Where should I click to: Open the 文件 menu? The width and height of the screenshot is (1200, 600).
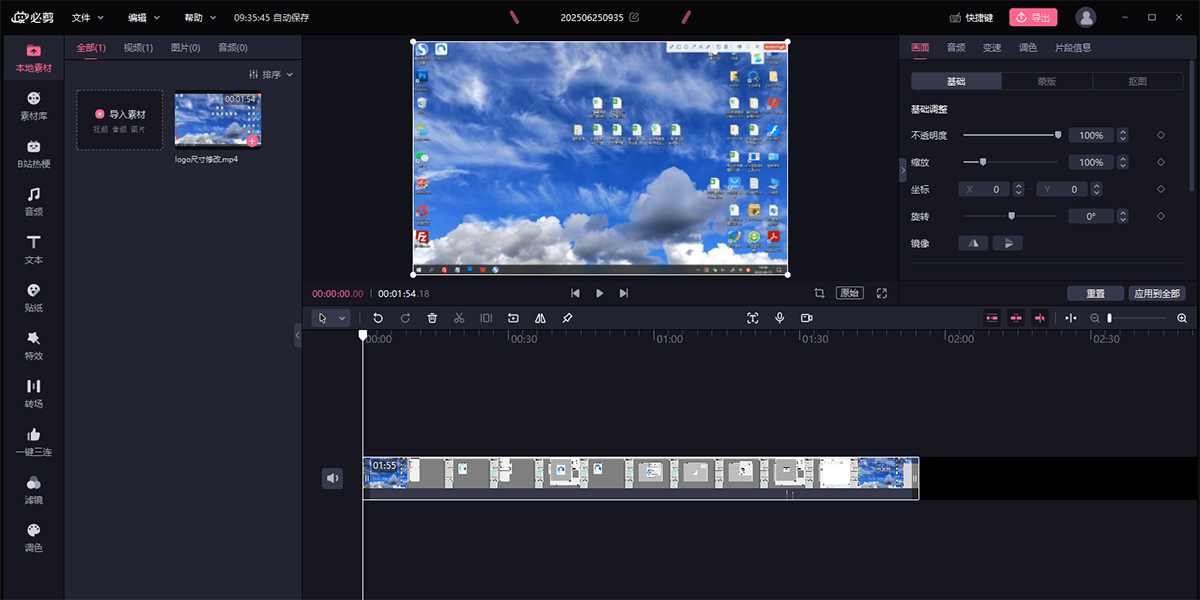[x=88, y=18]
